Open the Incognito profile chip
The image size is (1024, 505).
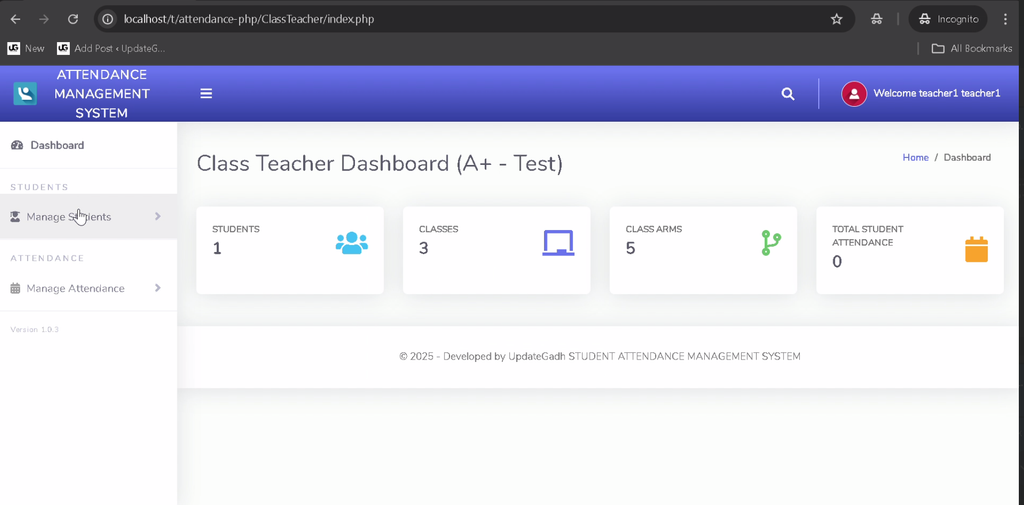[948, 19]
